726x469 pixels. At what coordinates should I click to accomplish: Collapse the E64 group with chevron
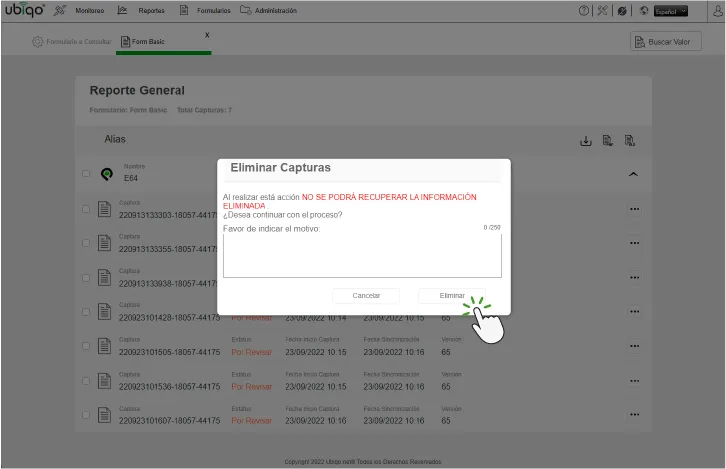[x=633, y=174]
